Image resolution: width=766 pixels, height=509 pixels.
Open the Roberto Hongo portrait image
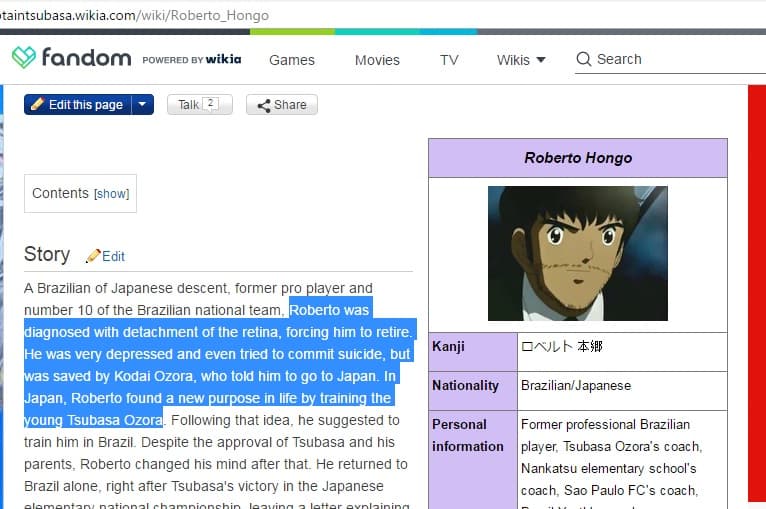pos(578,254)
